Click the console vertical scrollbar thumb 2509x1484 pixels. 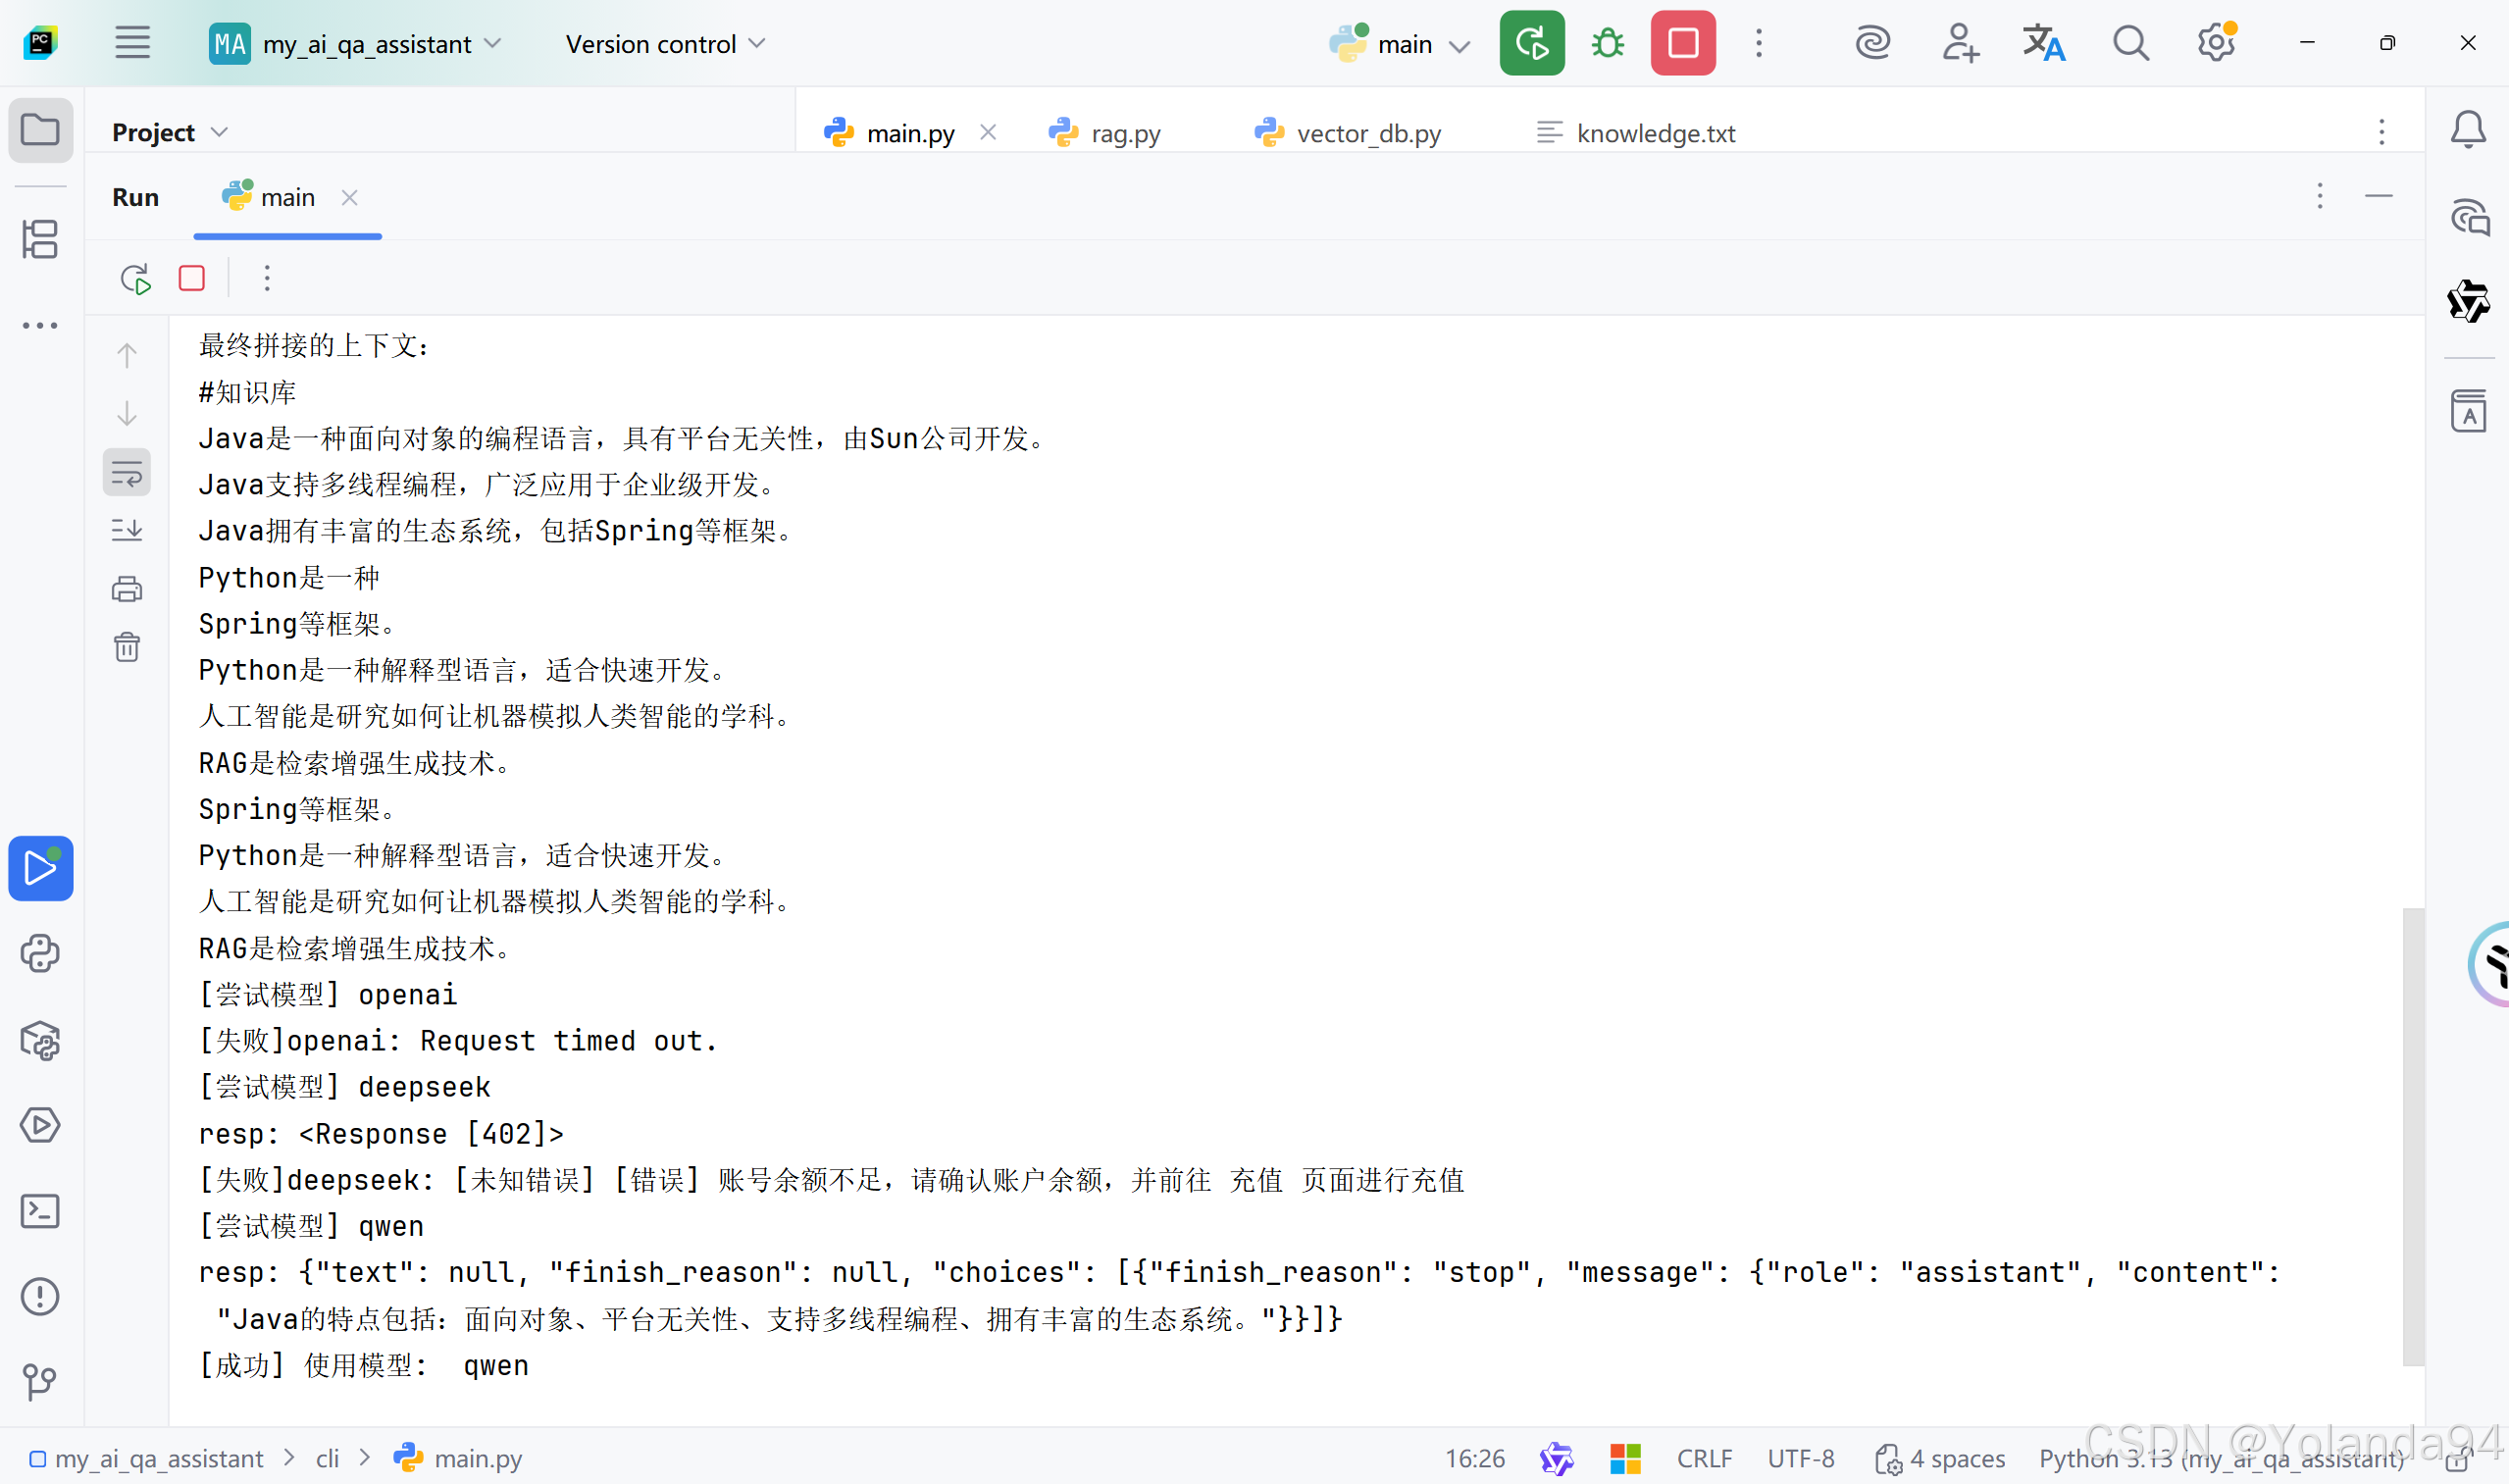pos(2413,1135)
